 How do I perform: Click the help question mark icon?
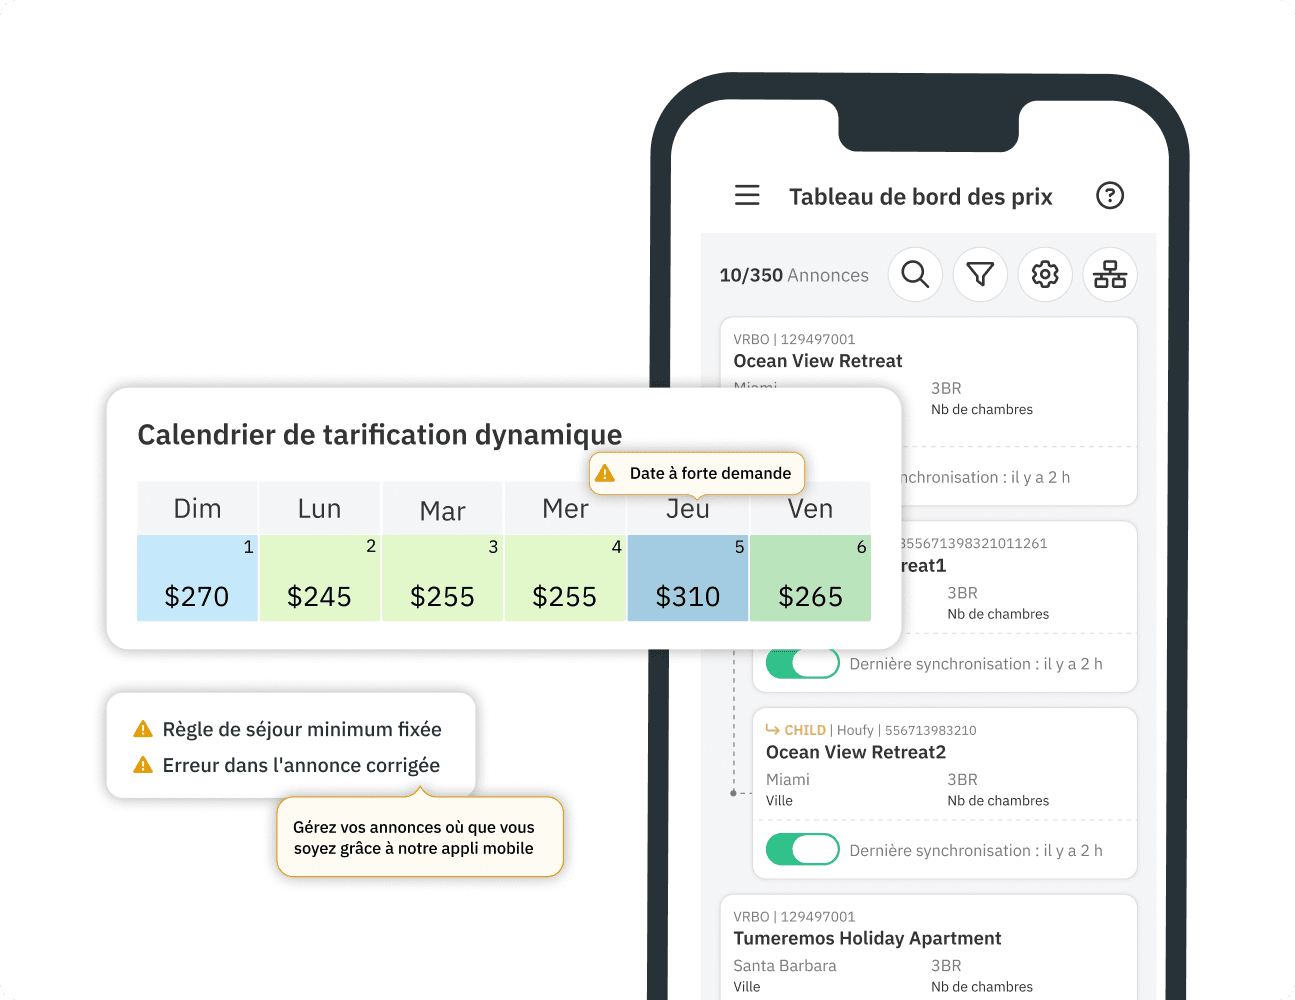point(1110,195)
